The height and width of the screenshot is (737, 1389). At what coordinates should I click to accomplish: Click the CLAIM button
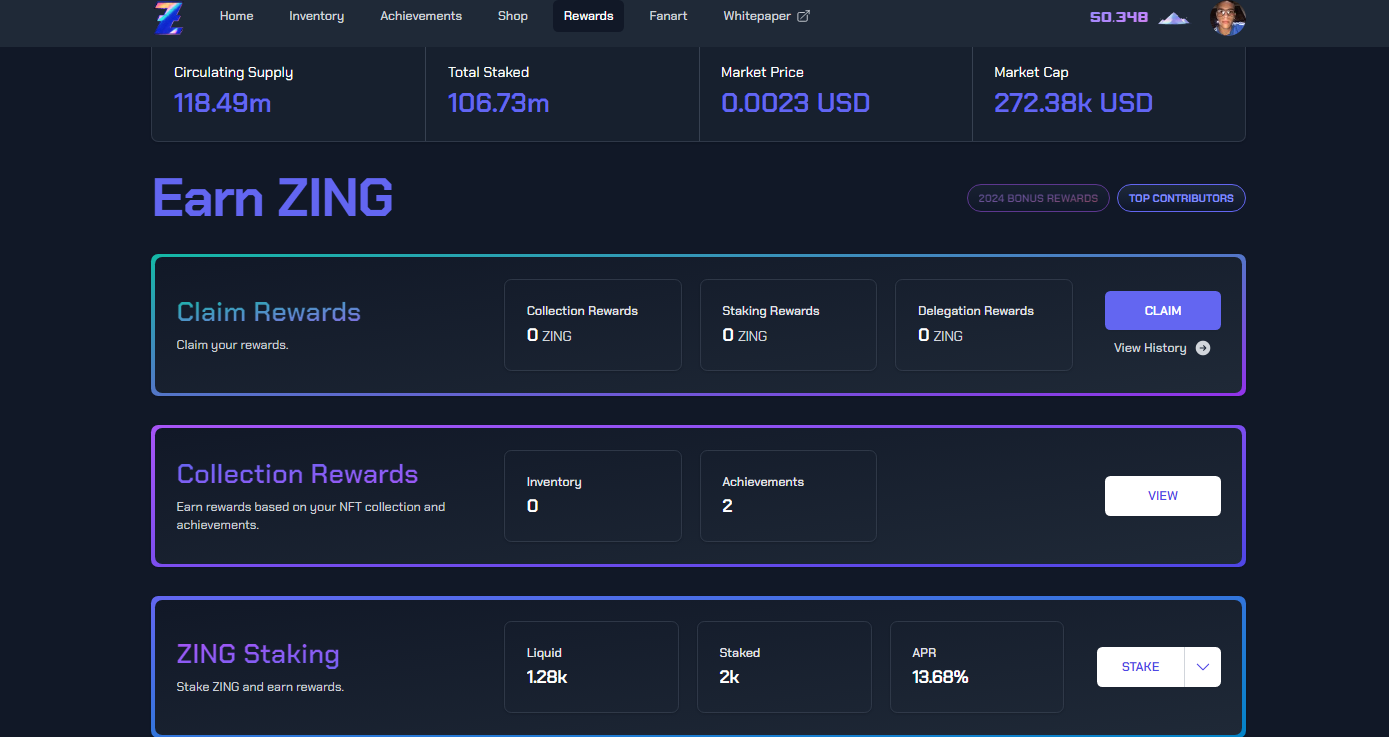point(1163,311)
